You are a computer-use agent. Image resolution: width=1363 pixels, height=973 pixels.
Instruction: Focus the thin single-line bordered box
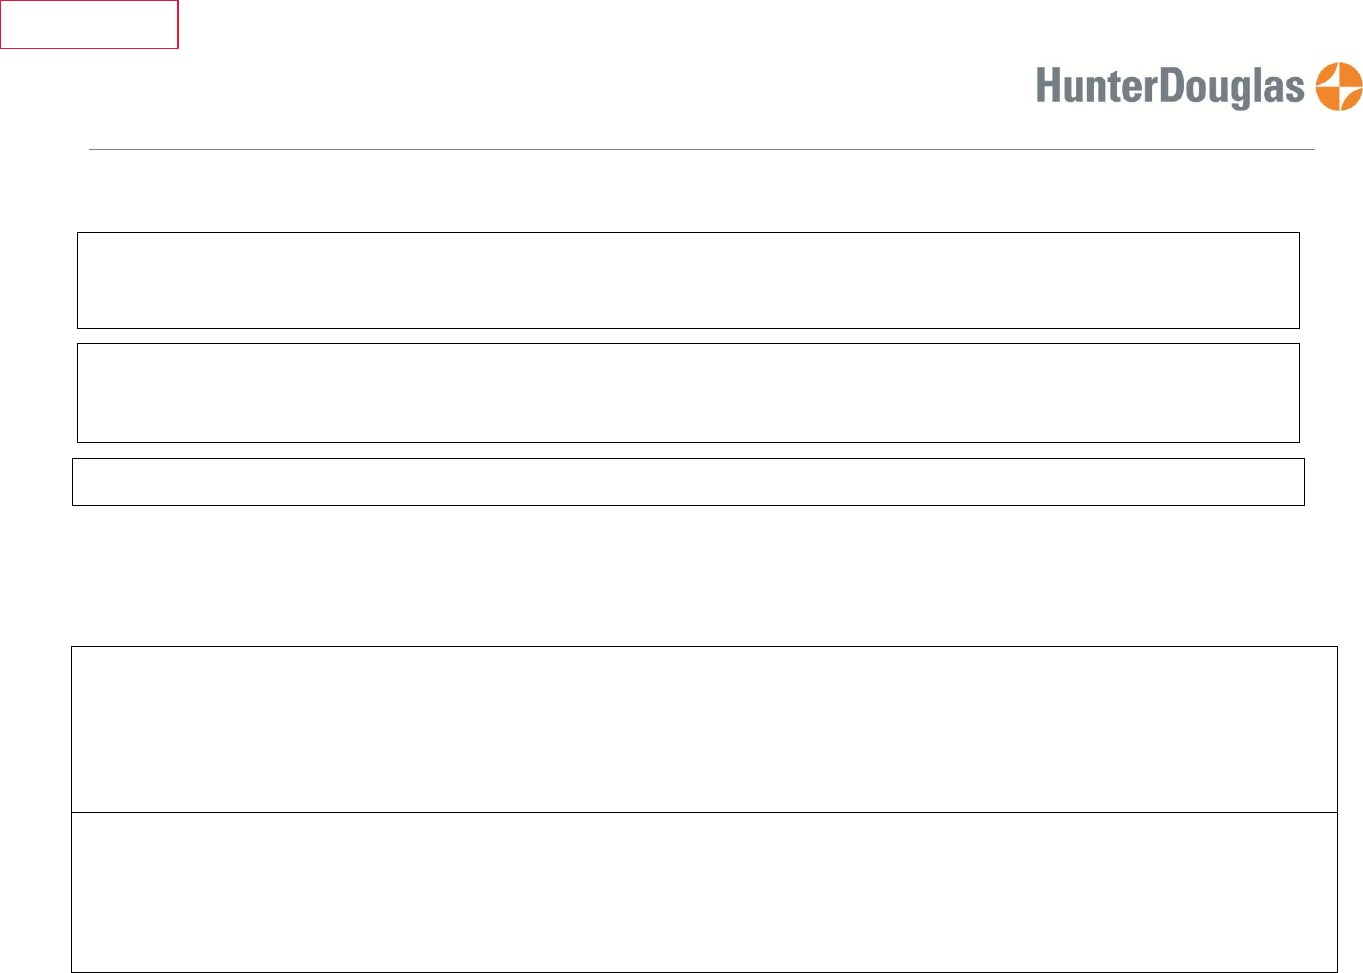(688, 482)
